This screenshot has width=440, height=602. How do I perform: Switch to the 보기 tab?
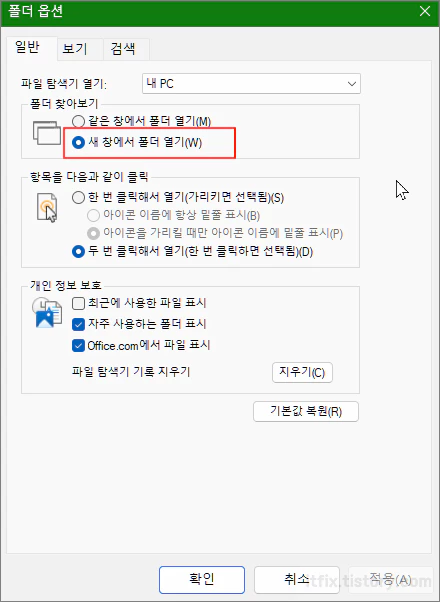point(75,49)
